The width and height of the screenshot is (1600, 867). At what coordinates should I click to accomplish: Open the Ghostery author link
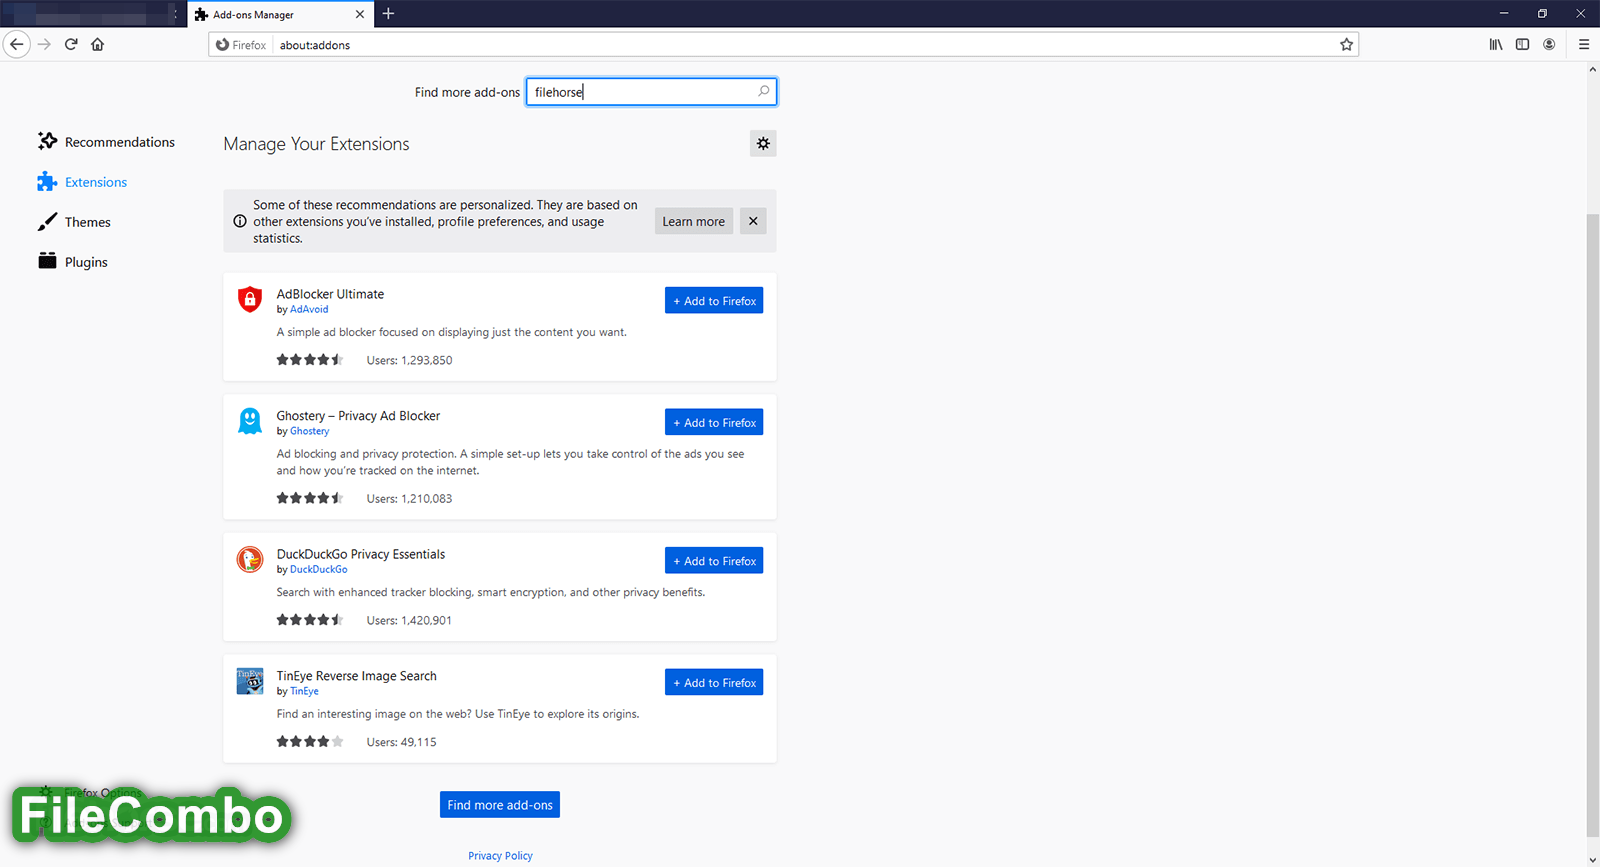tap(309, 432)
